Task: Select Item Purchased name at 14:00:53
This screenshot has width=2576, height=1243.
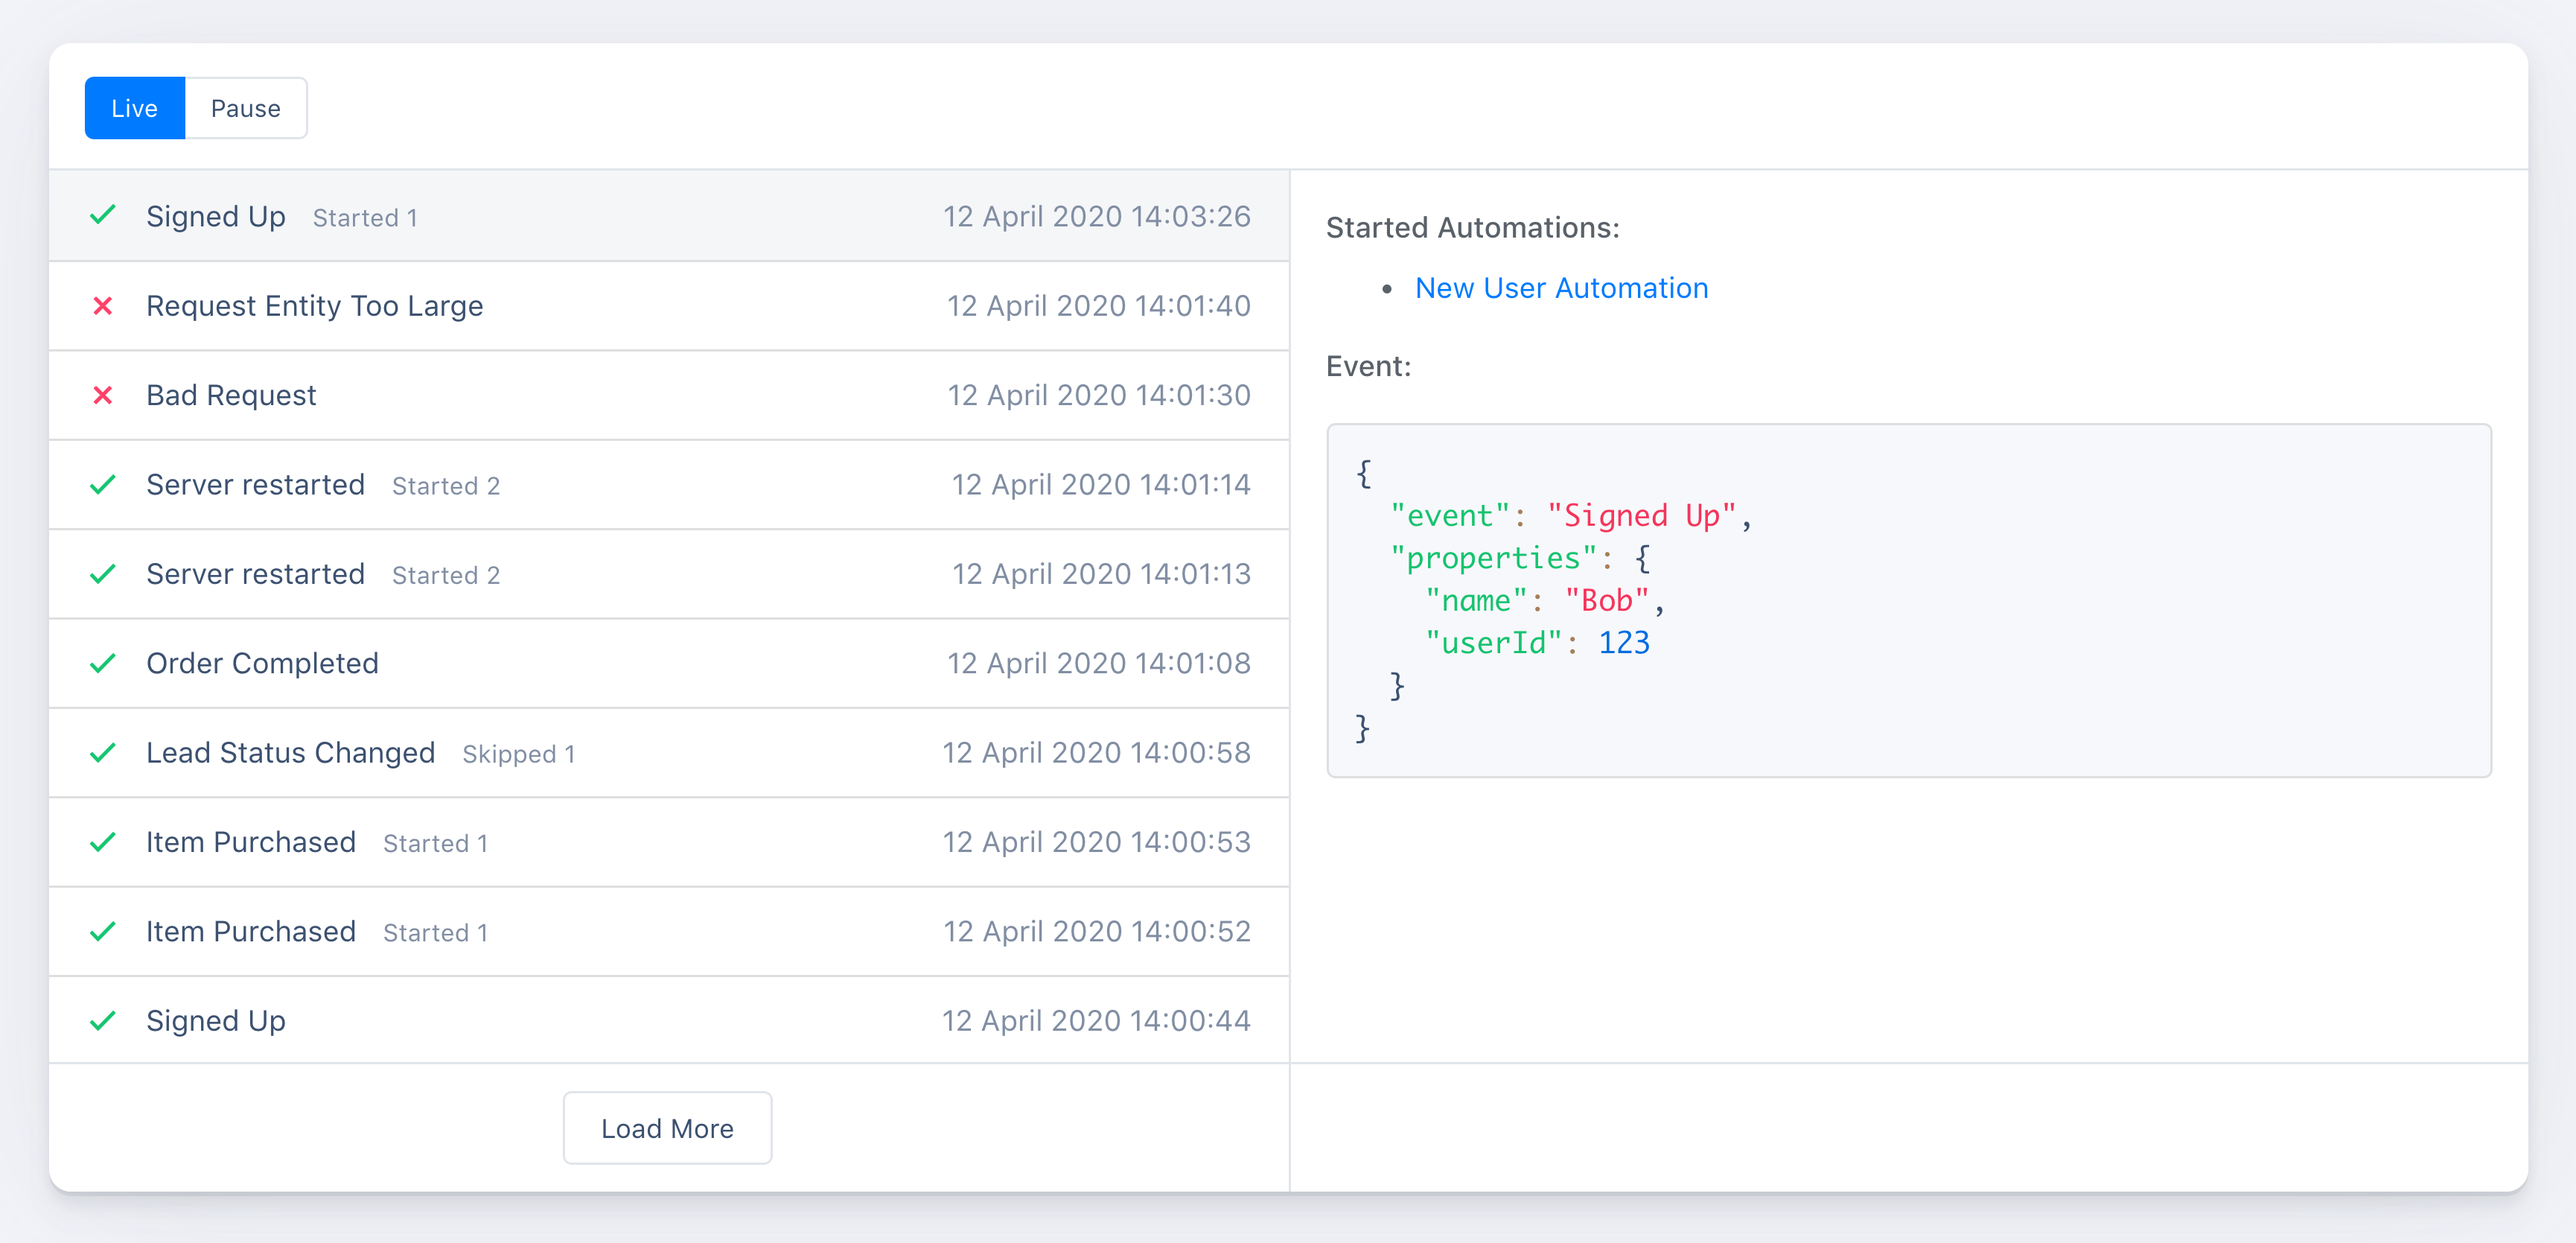Action: click(251, 842)
